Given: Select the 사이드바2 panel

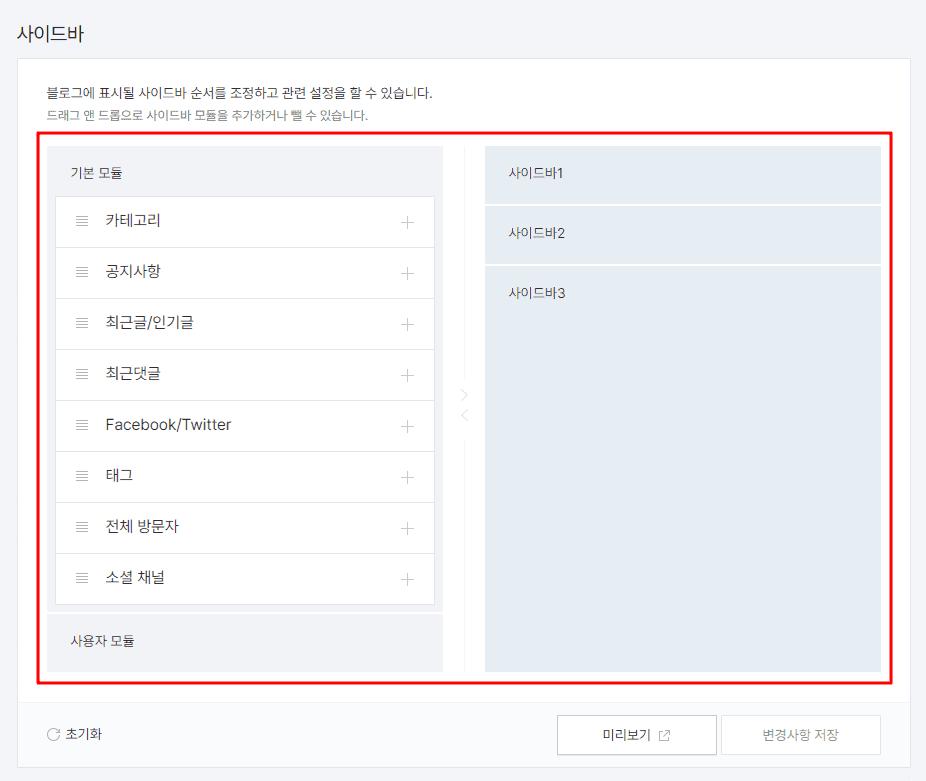Looking at the screenshot, I should (683, 234).
